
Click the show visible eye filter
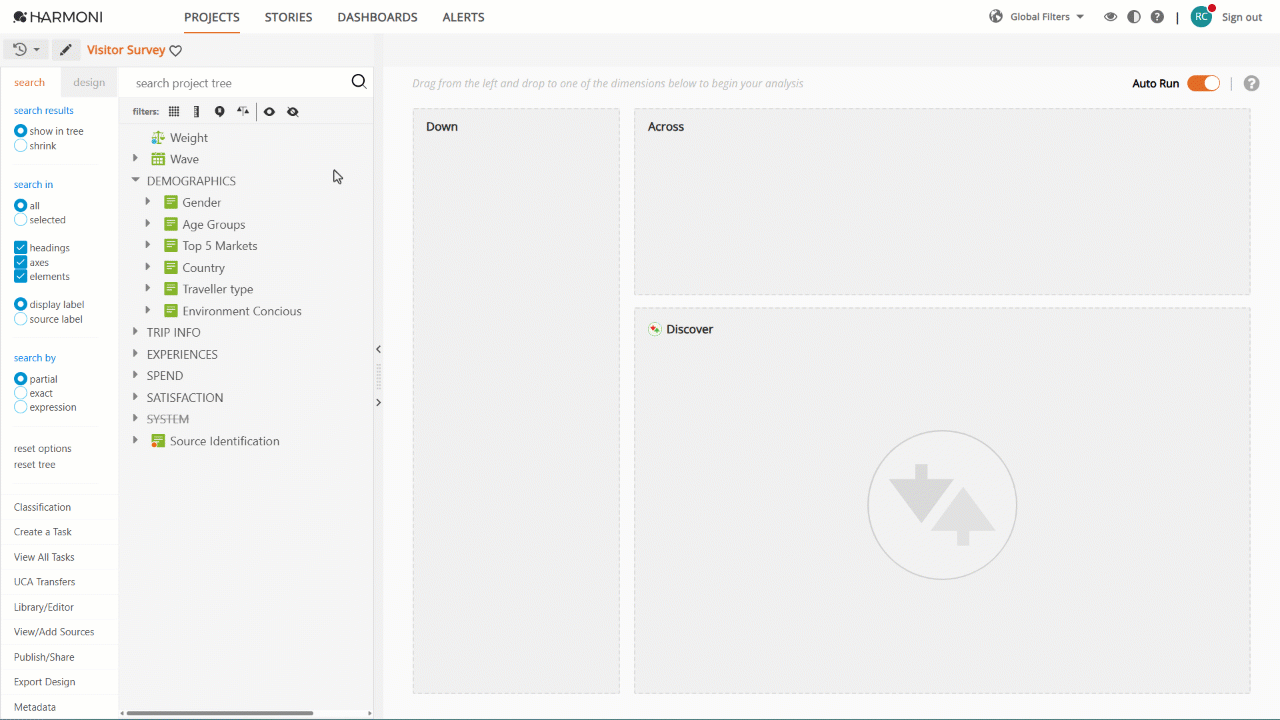pyautogui.click(x=269, y=112)
